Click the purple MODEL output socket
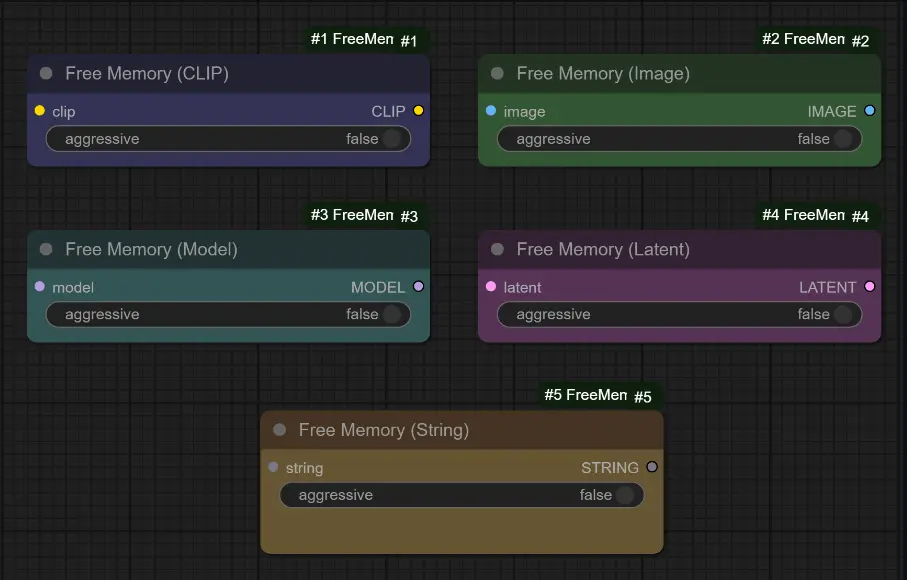The height and width of the screenshot is (580, 907). (x=418, y=286)
